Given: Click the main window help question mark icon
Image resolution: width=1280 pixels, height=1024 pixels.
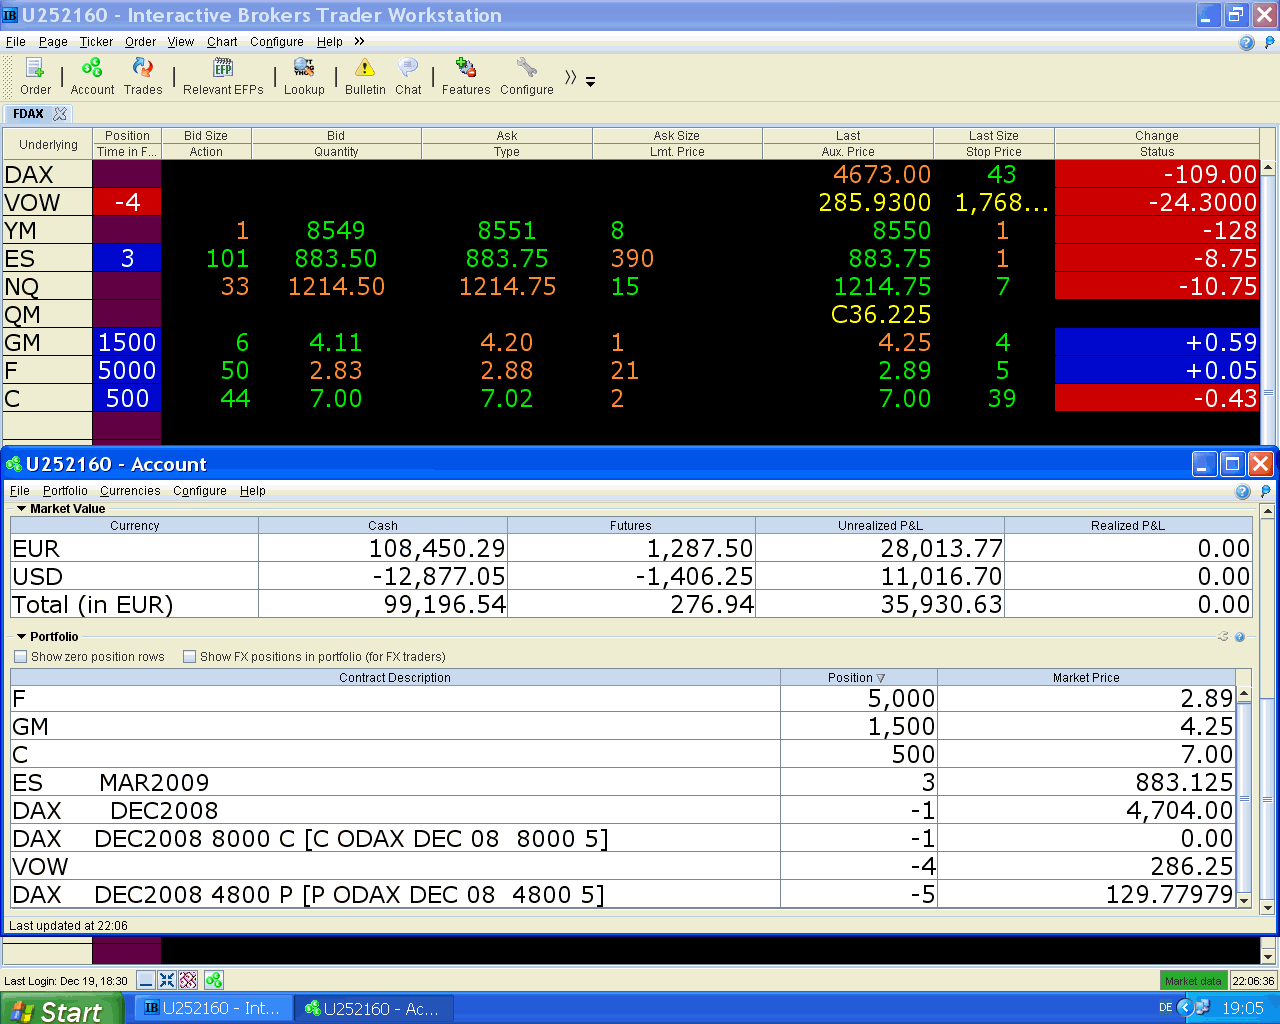Looking at the screenshot, I should (1247, 42).
